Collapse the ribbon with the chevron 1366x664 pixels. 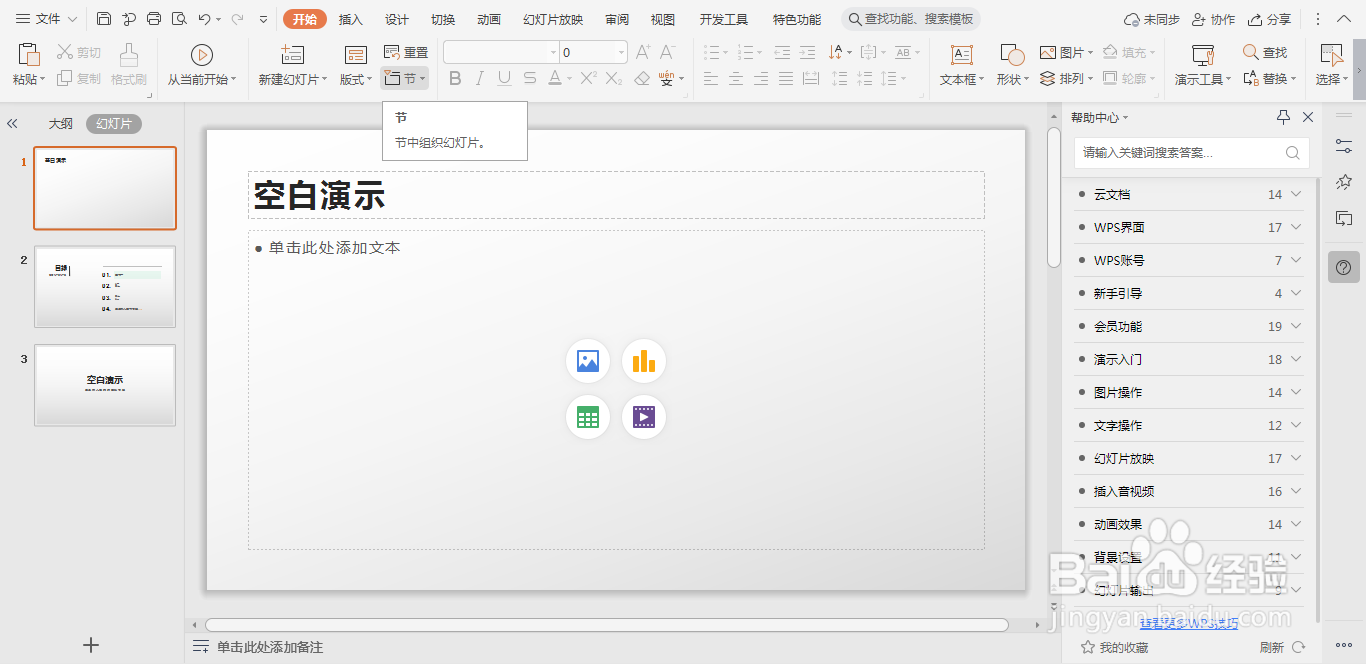coord(1346,19)
